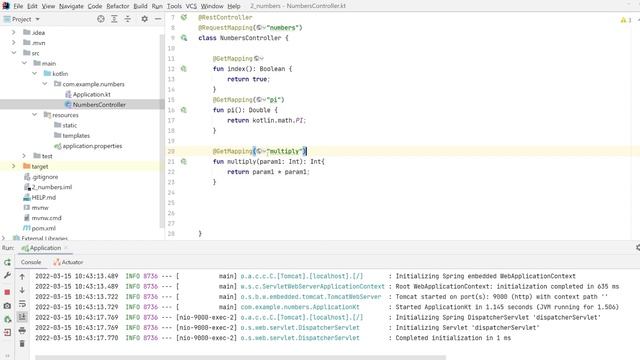640x360 pixels.
Task: Open the Navigate menu
Action: [71, 6]
